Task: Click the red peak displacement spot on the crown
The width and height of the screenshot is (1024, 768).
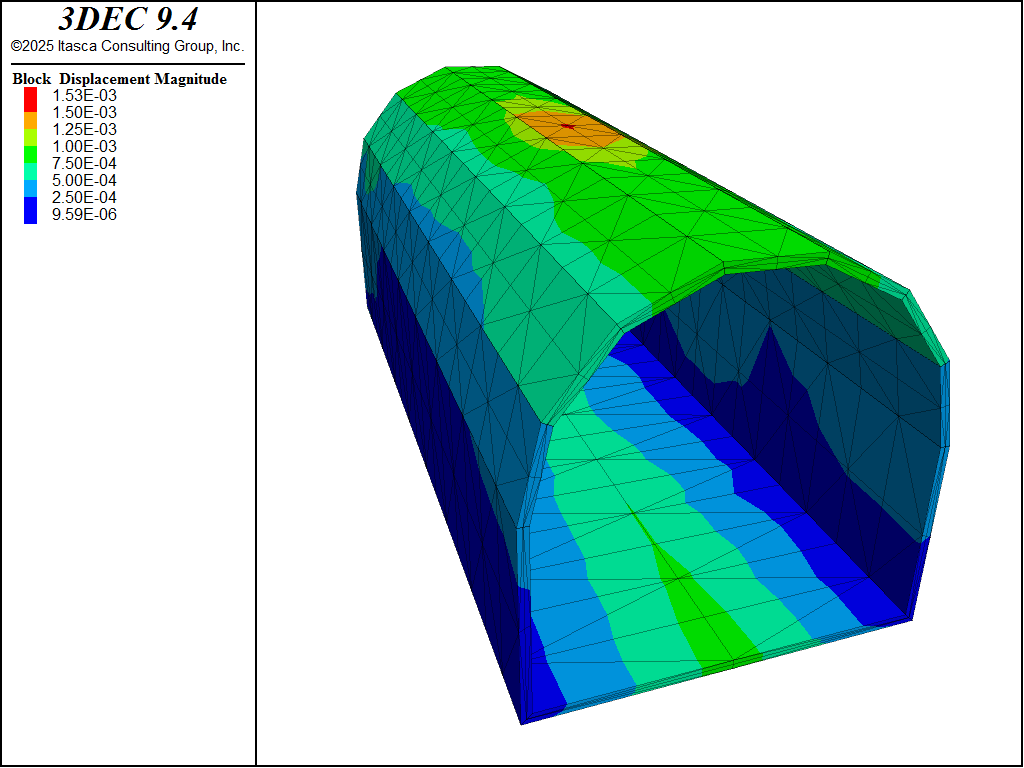Action: [568, 126]
